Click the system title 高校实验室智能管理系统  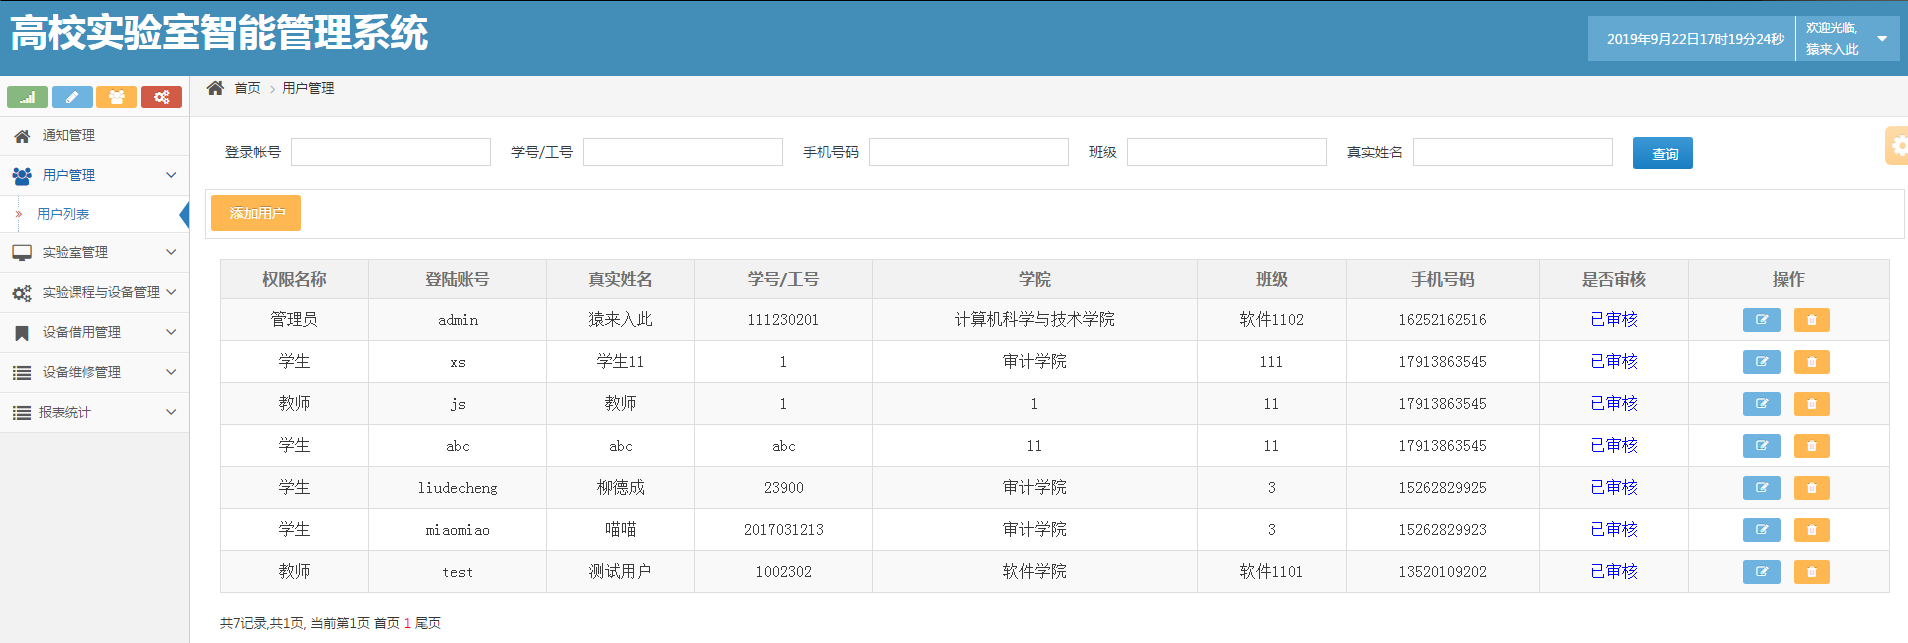219,33
